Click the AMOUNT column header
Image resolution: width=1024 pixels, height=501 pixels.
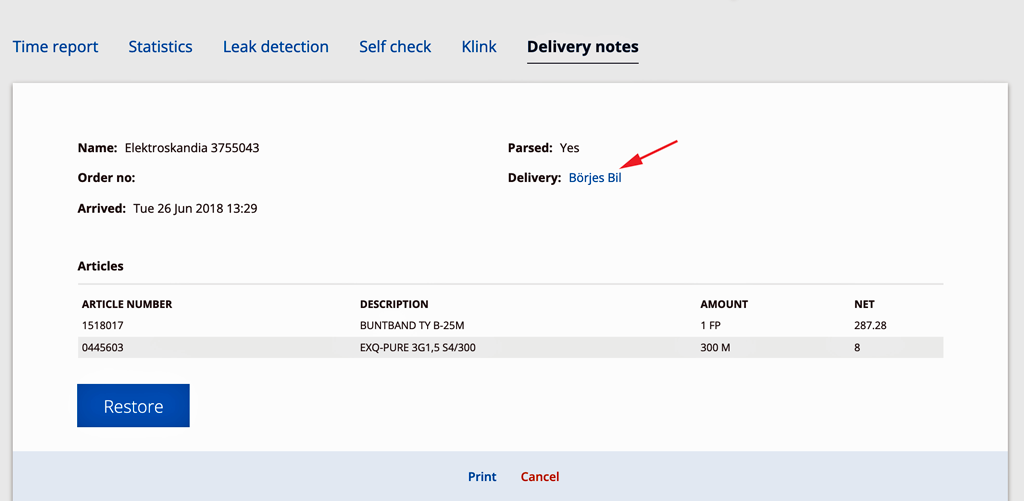point(724,304)
